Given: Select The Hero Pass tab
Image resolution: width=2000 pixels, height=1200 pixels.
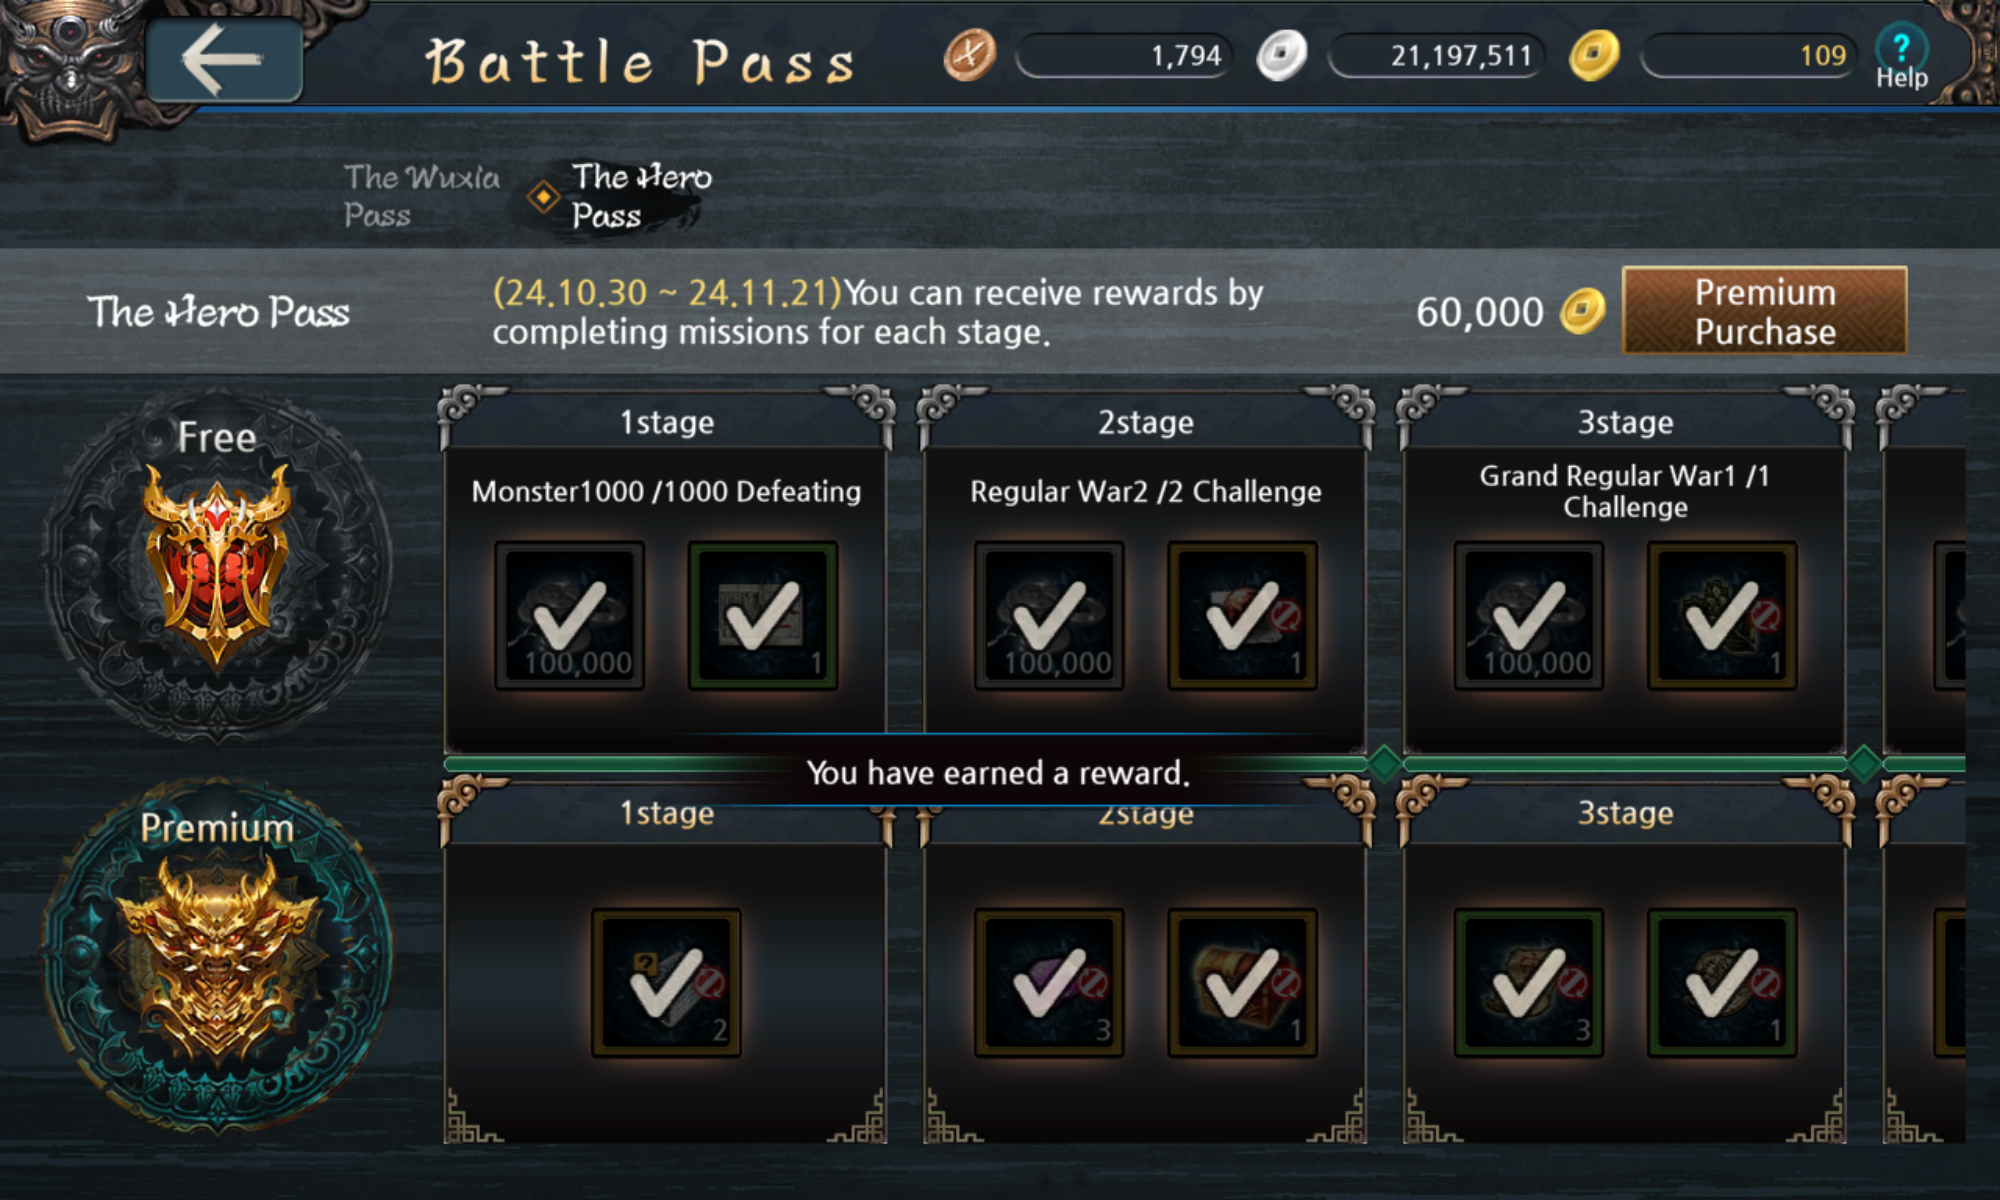Looking at the screenshot, I should pos(640,196).
